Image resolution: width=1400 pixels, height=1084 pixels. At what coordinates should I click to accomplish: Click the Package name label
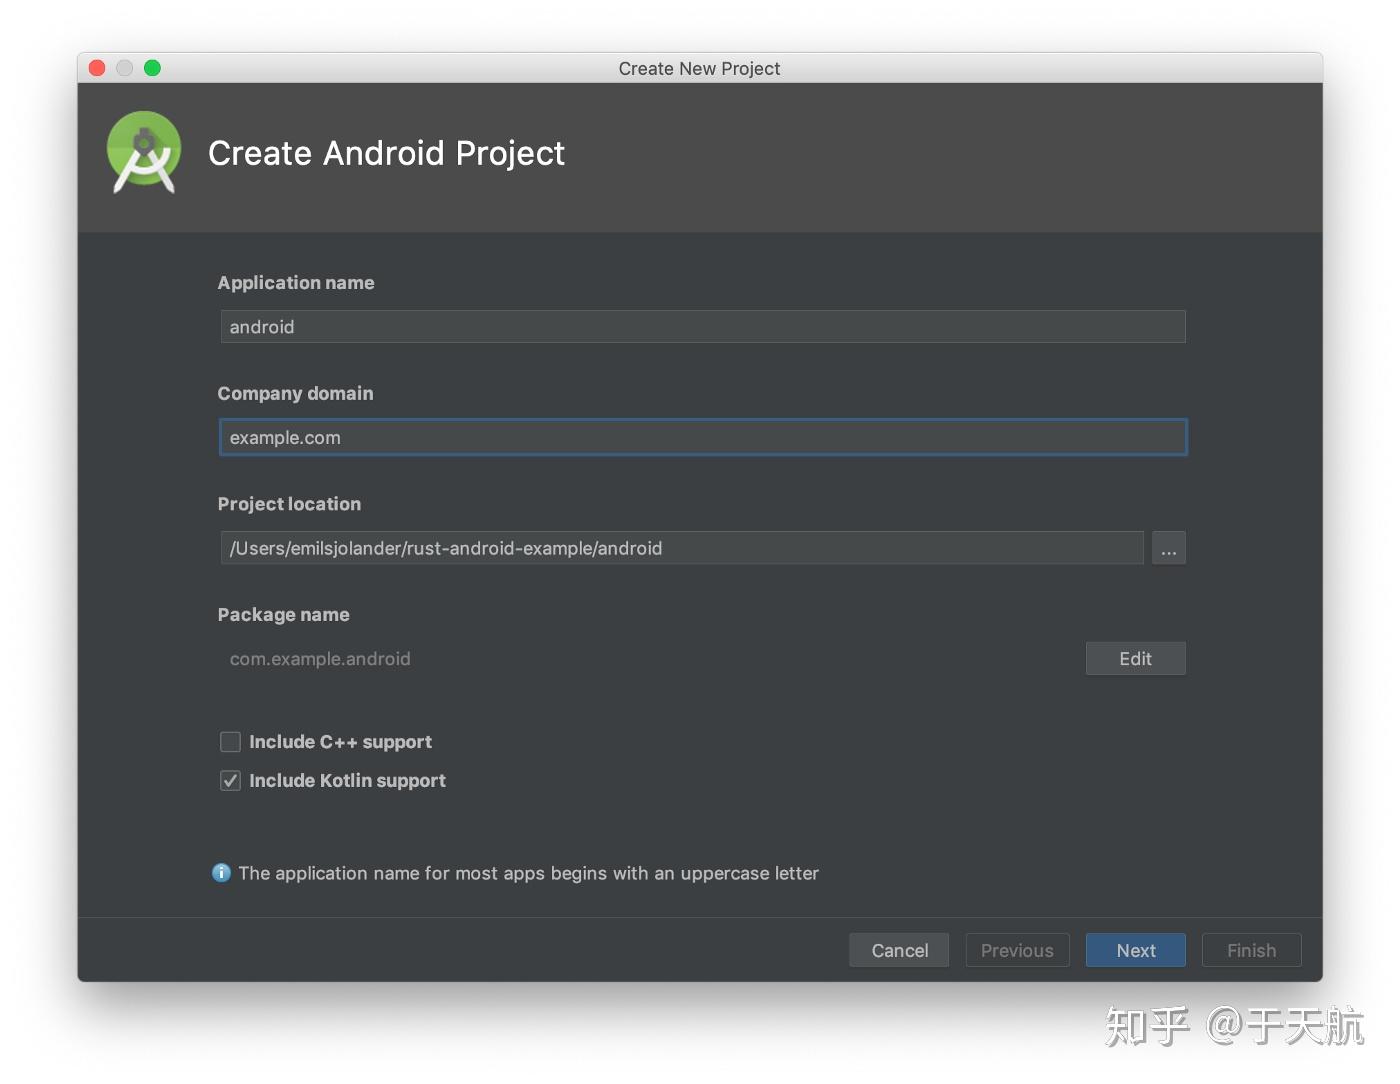(x=284, y=615)
